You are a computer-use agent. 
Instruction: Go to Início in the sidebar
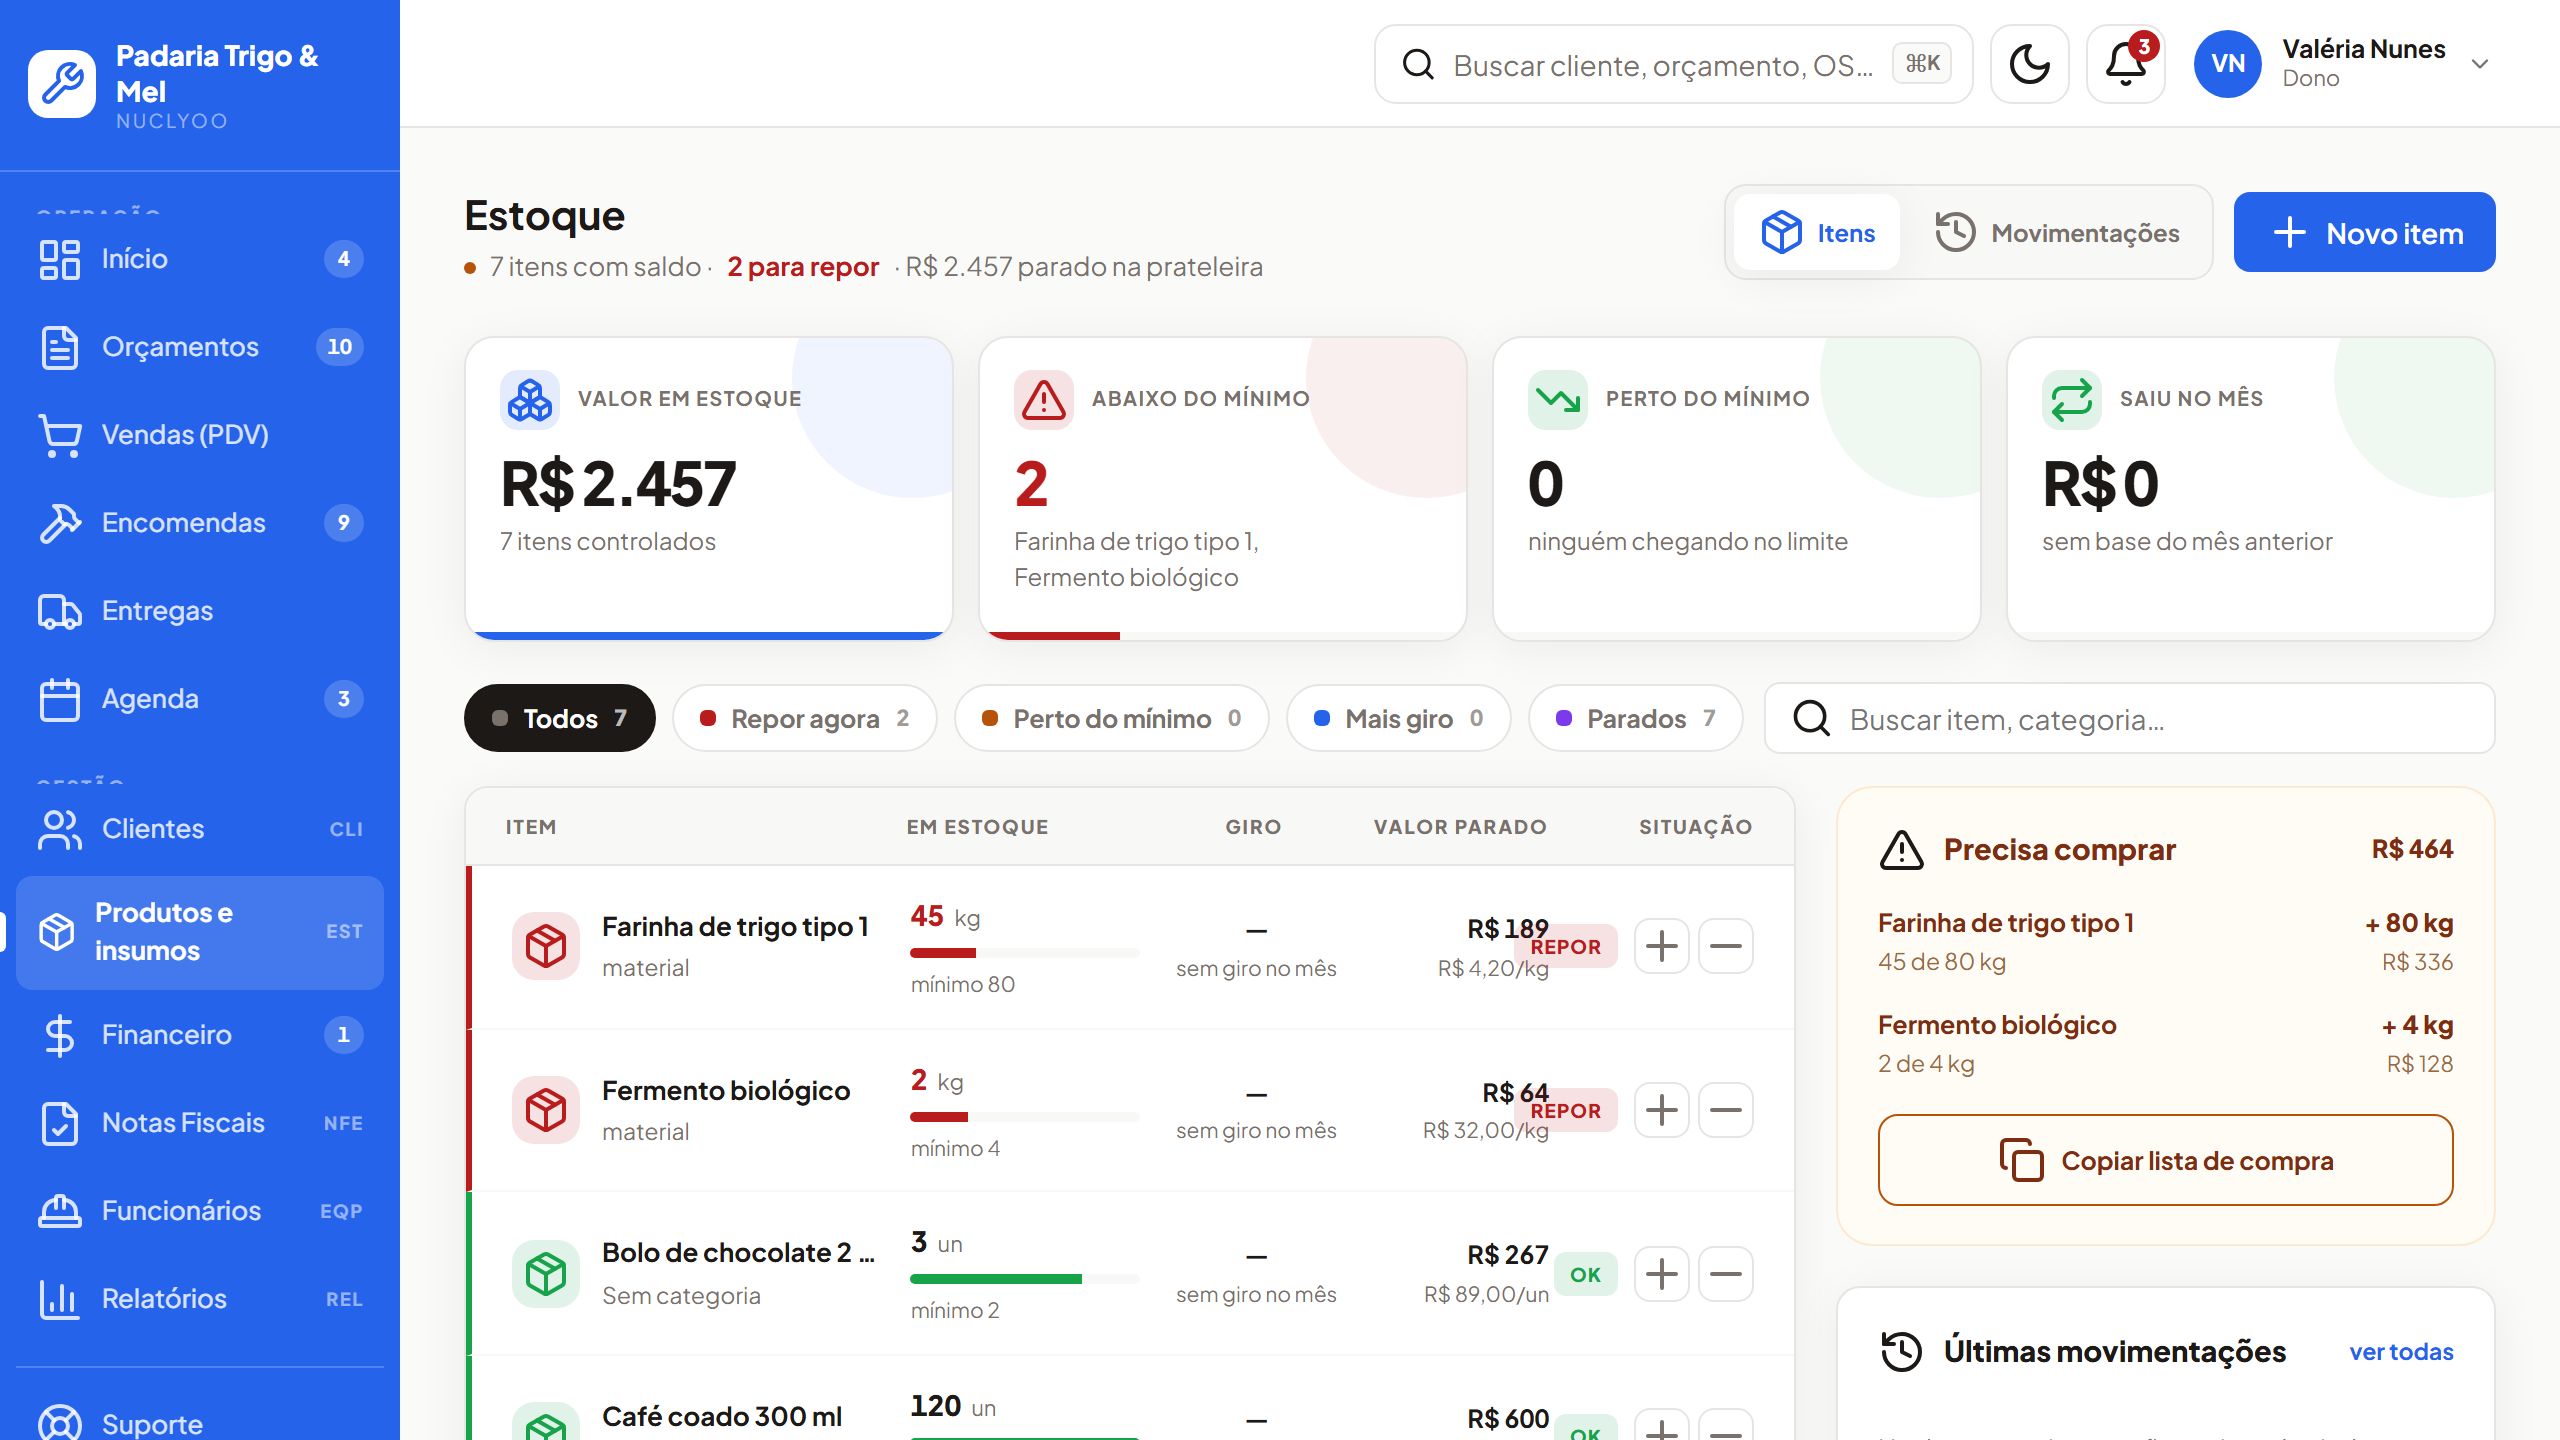click(200, 259)
